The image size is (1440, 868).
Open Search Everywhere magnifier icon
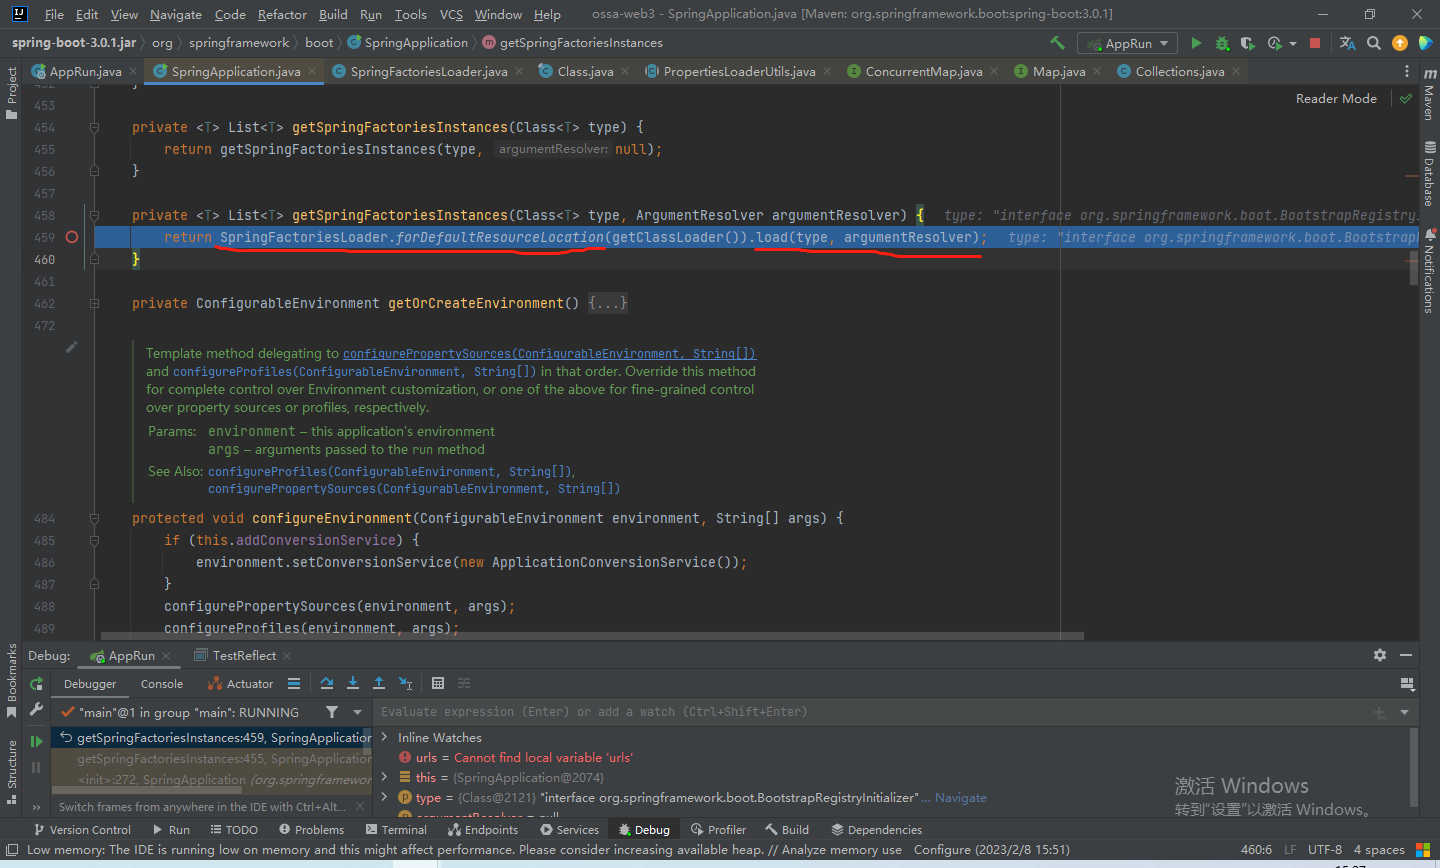pyautogui.click(x=1374, y=43)
